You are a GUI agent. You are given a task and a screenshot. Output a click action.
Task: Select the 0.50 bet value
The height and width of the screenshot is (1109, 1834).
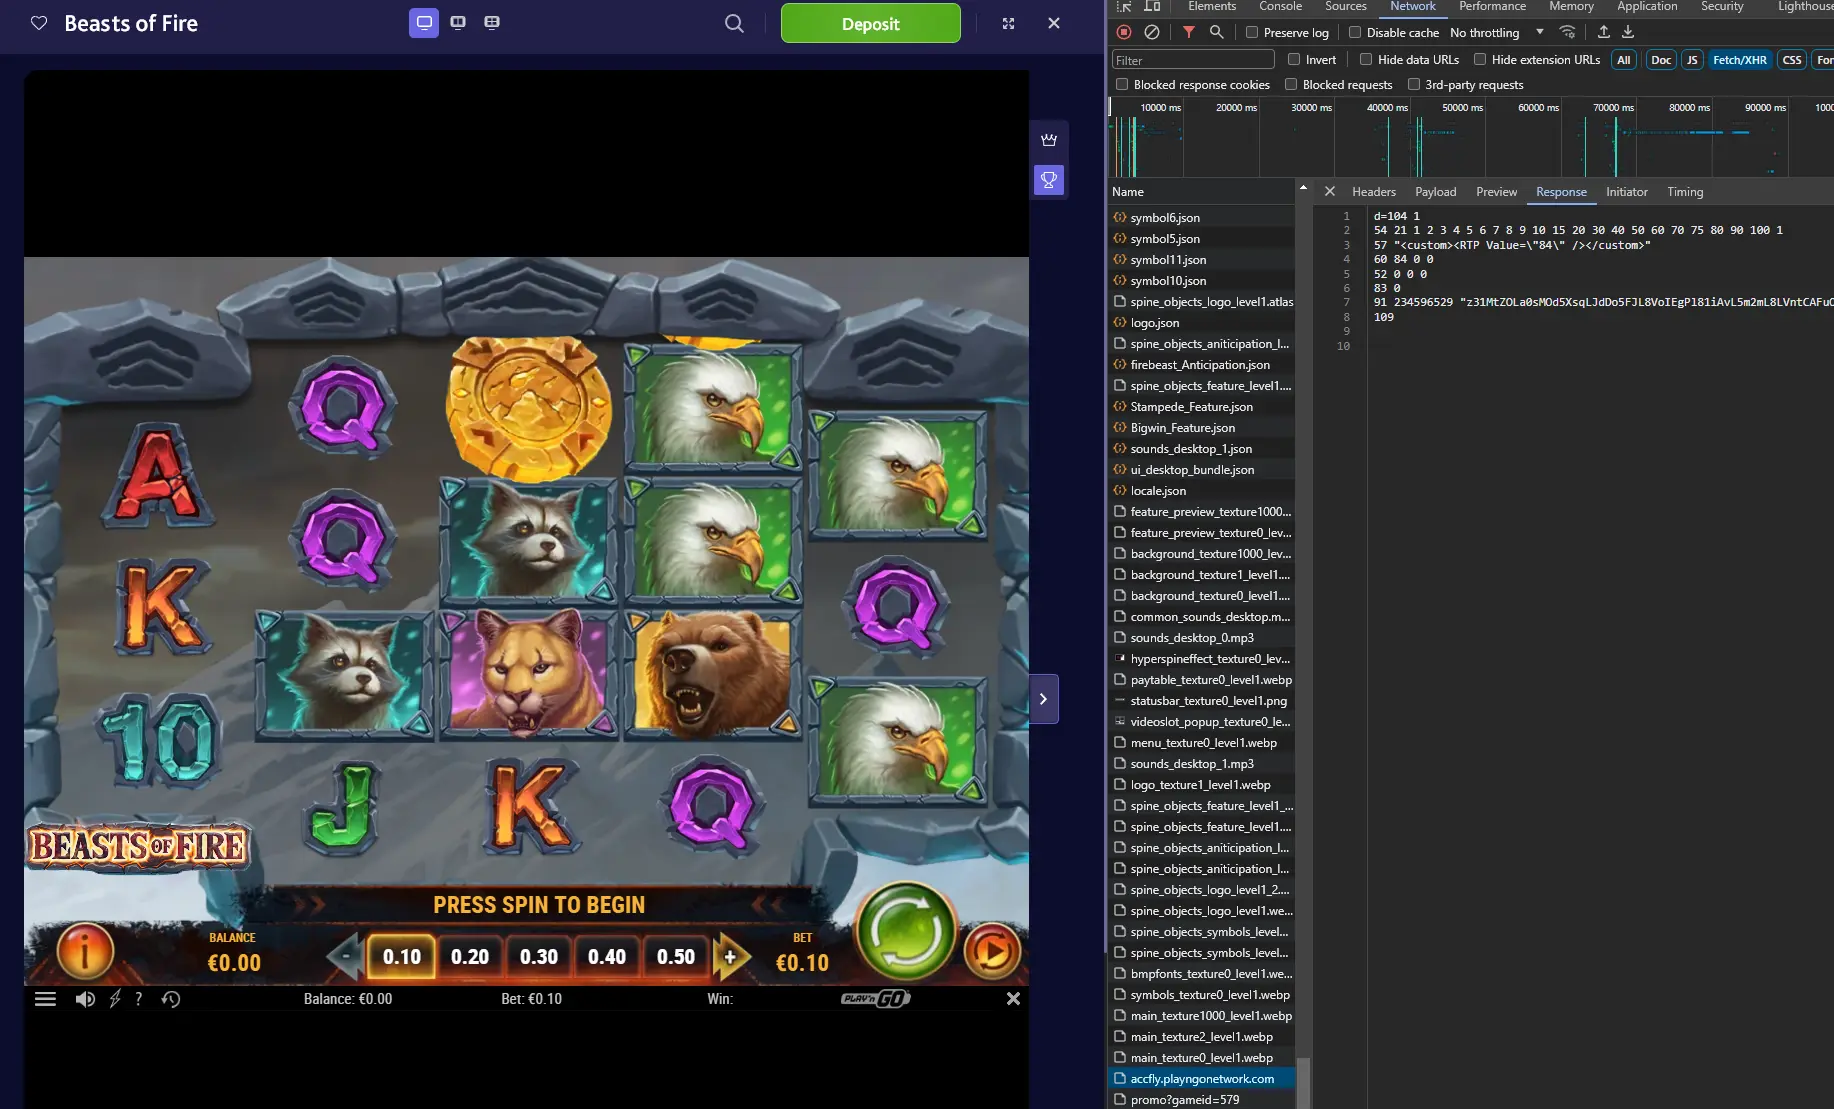[x=676, y=957]
